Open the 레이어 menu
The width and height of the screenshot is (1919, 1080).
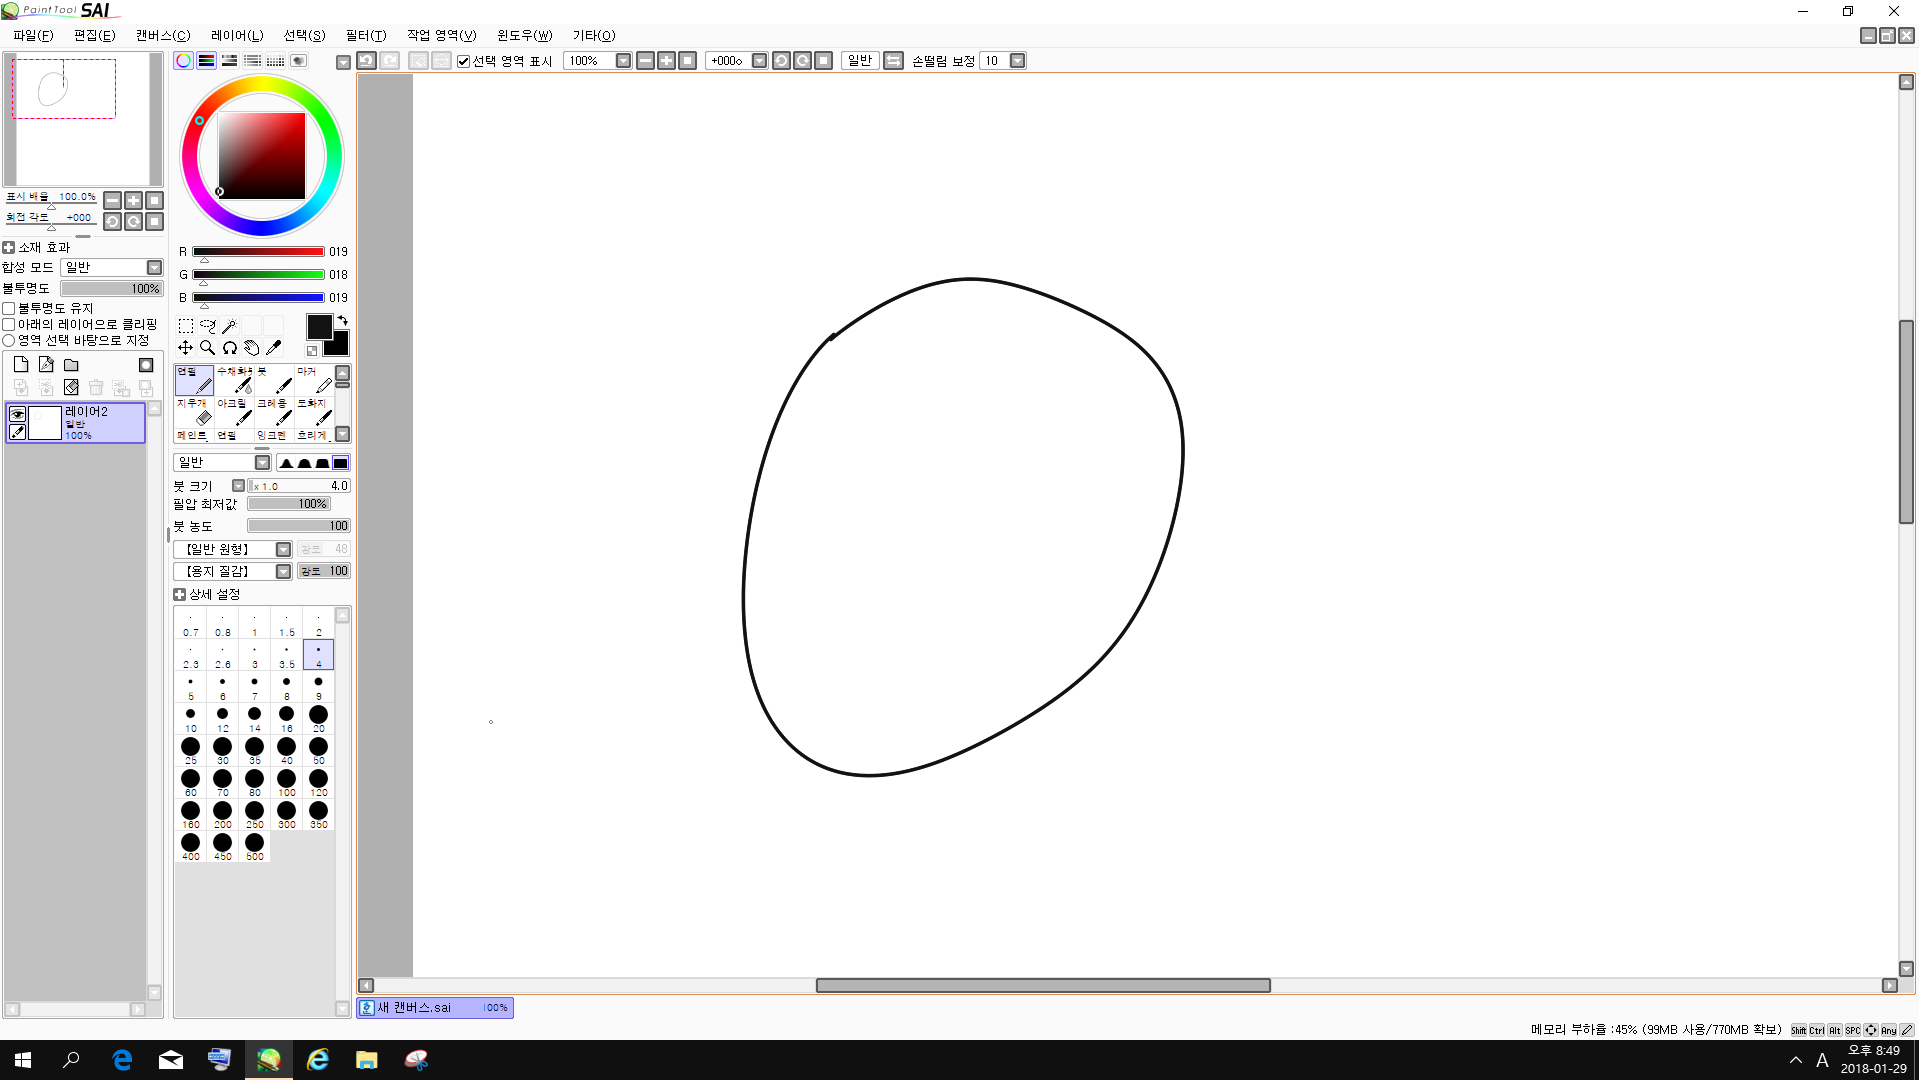click(x=236, y=35)
